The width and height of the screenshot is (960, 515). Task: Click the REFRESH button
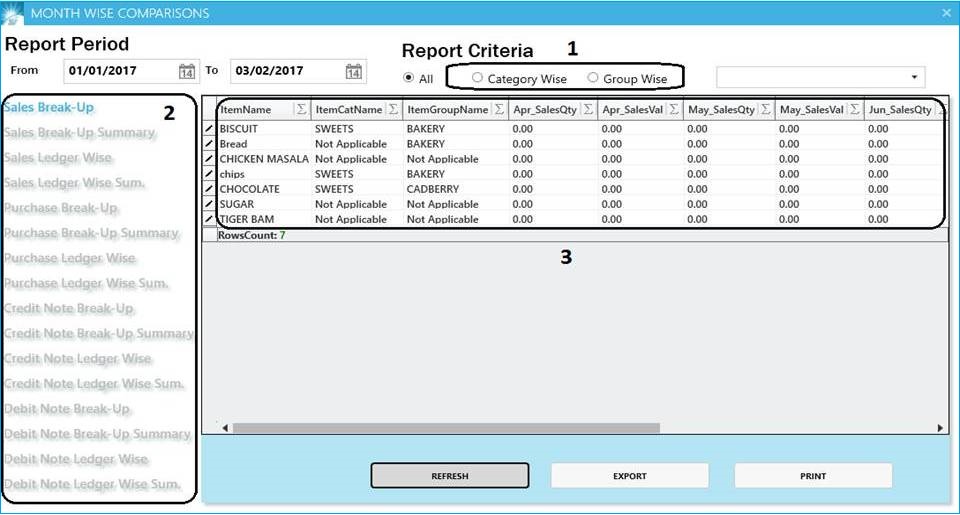pyautogui.click(x=450, y=476)
